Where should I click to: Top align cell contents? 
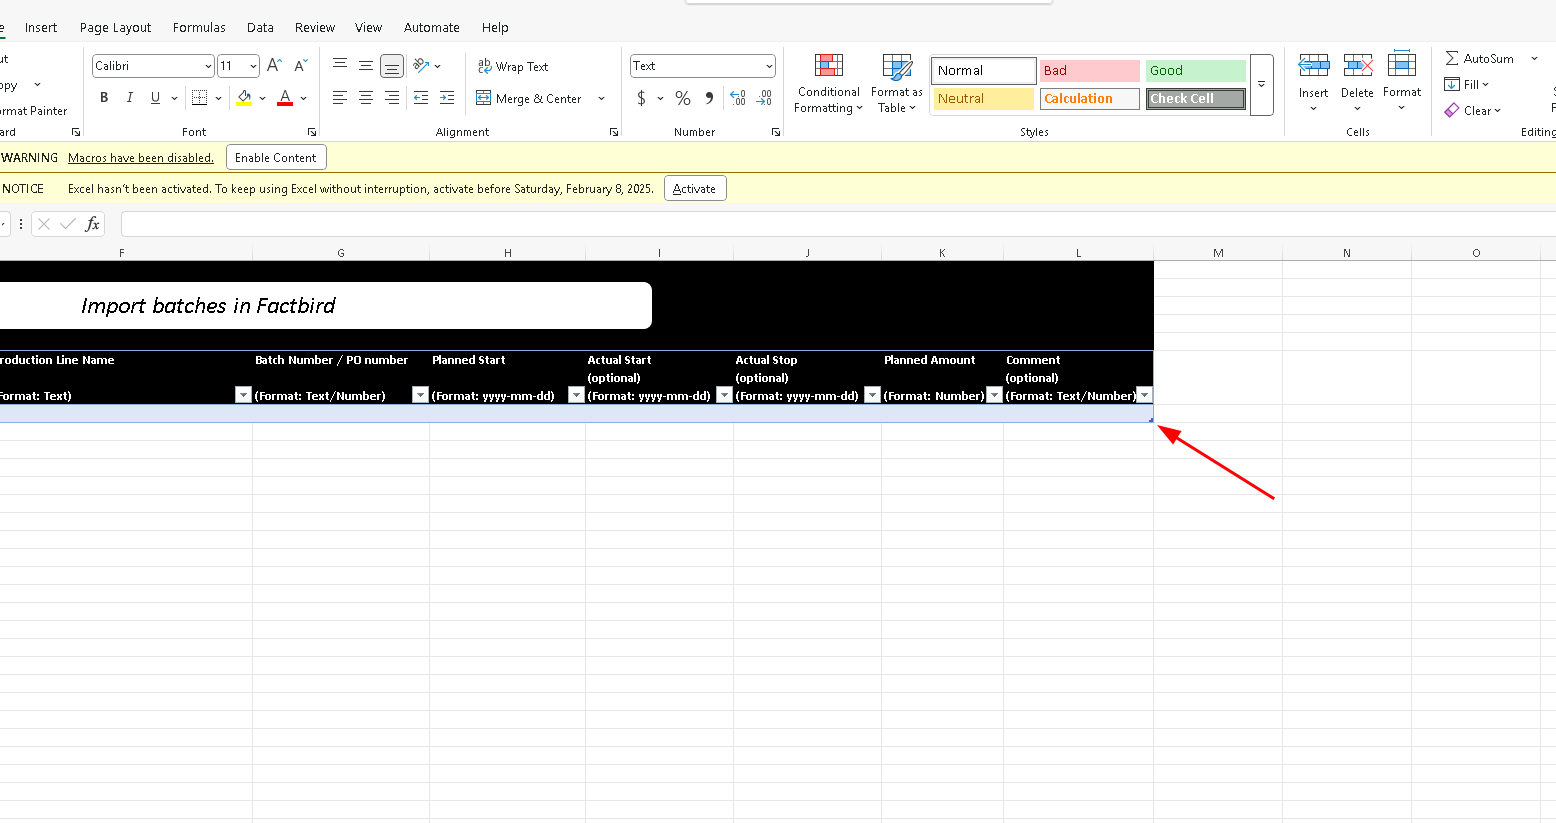[340, 66]
